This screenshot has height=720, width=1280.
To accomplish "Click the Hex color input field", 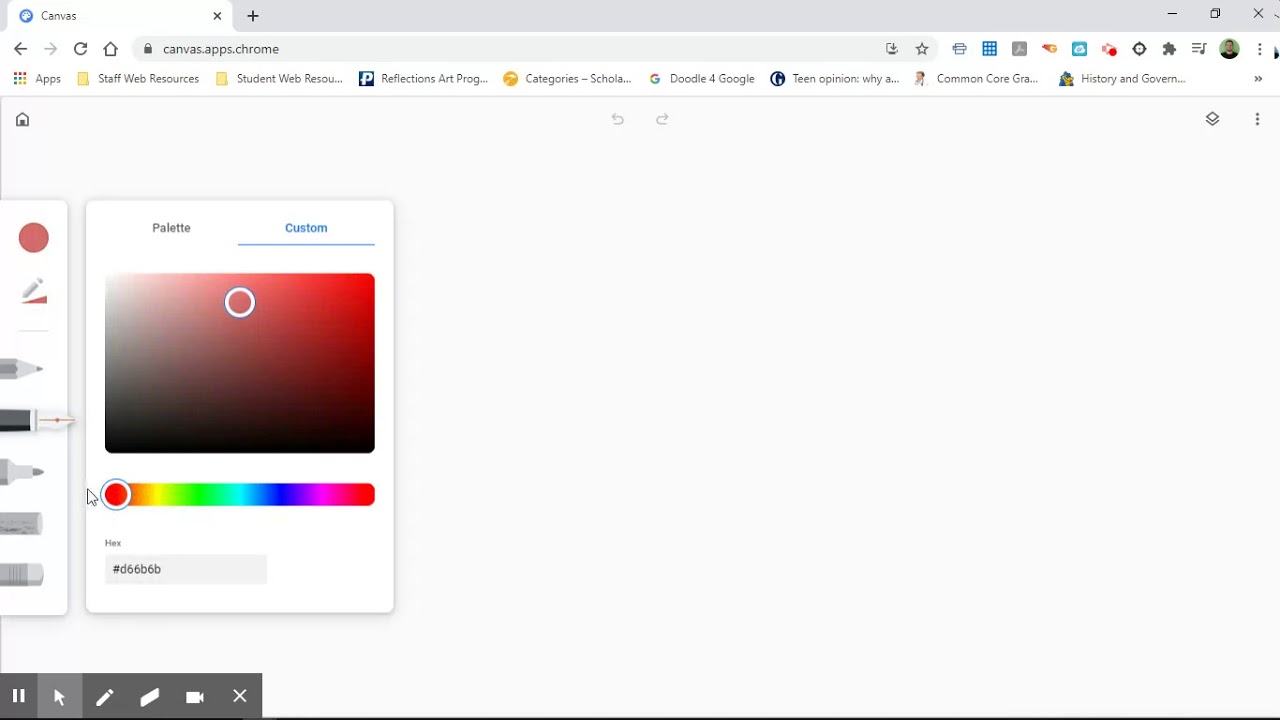I will tap(186, 569).
